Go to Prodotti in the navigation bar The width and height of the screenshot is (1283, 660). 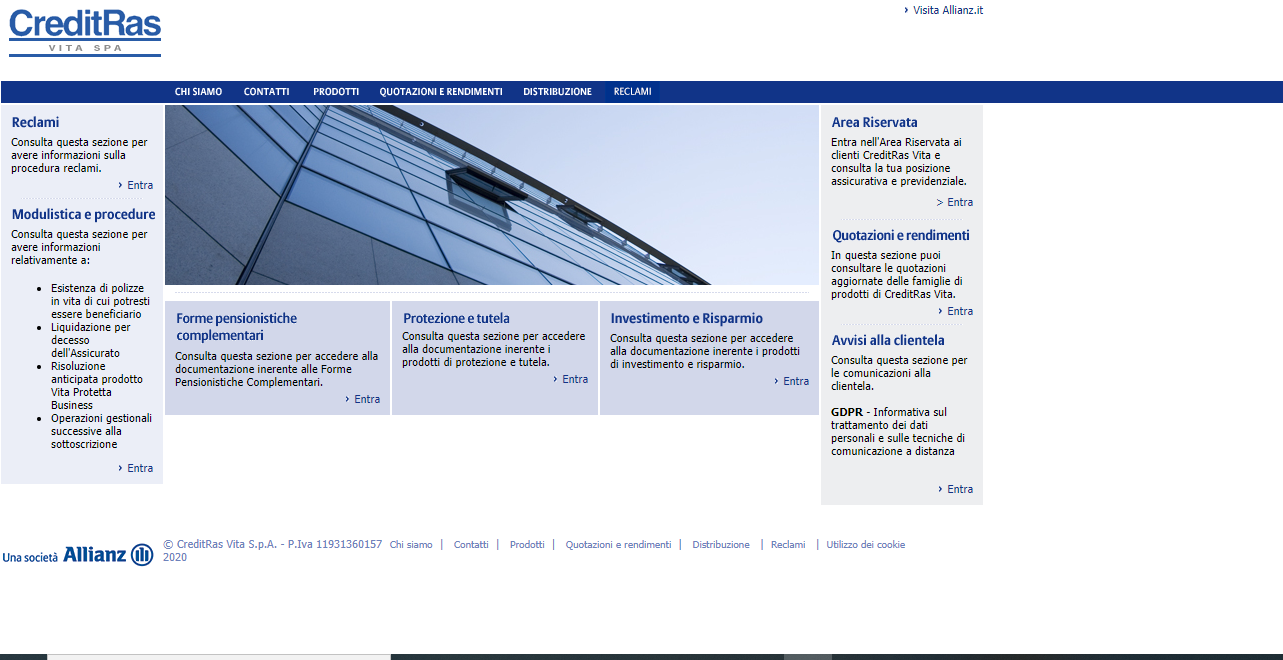point(335,92)
